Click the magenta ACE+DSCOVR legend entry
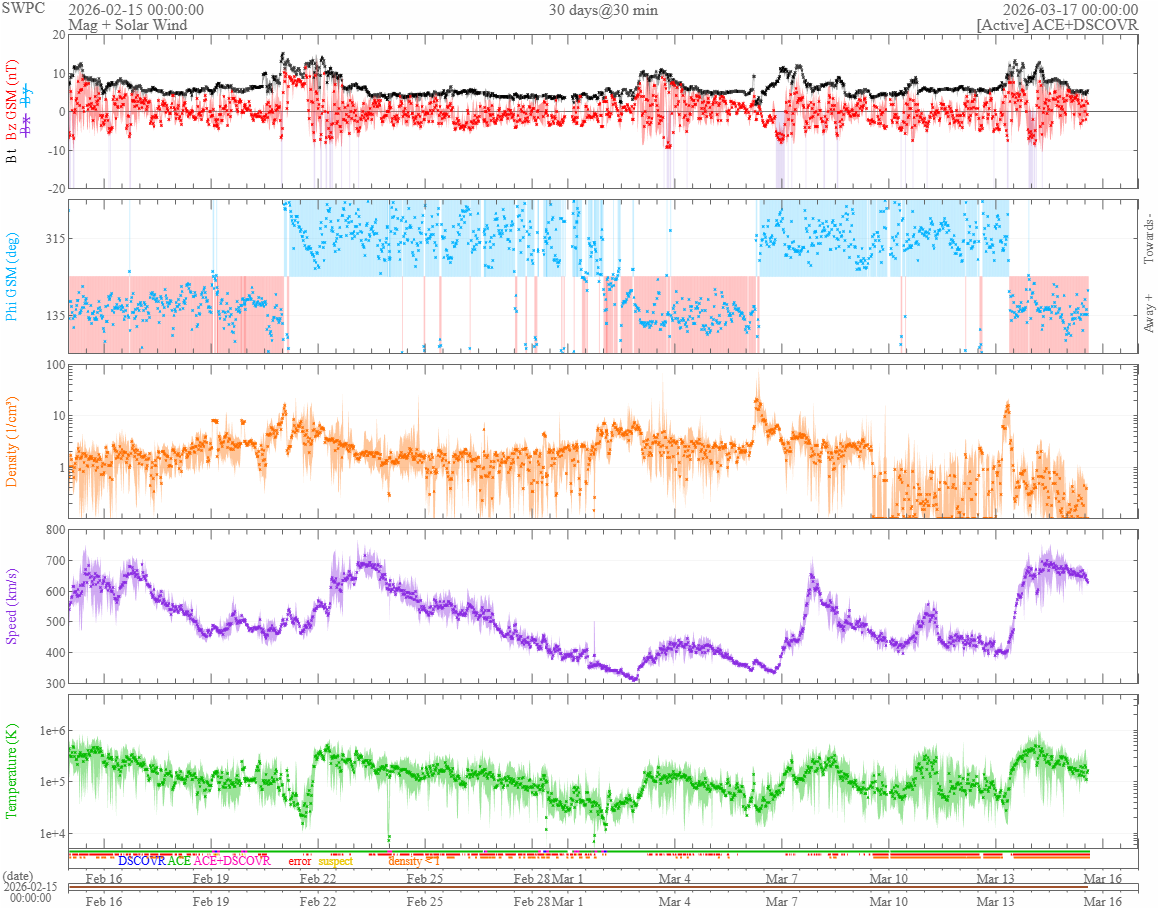 point(231,860)
